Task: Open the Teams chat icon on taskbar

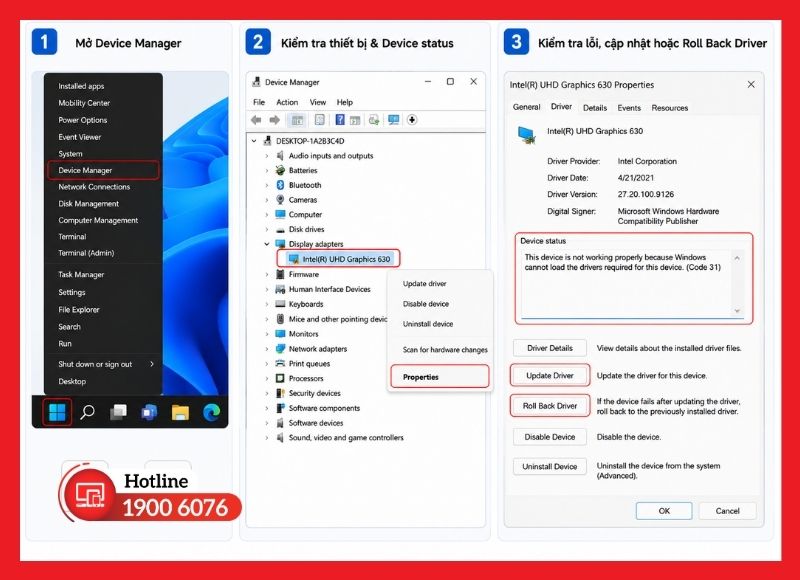Action: coord(149,412)
